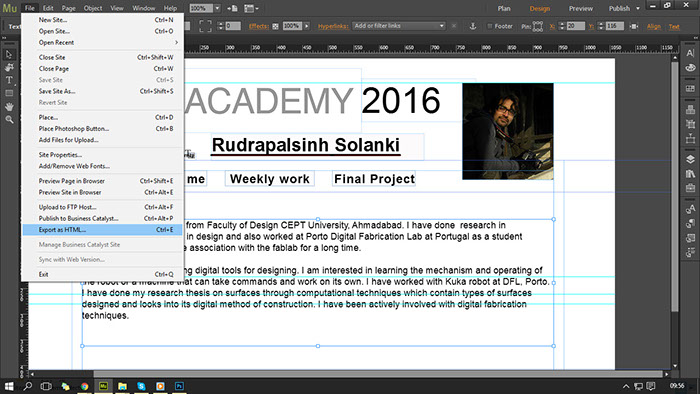This screenshot has width=700, height=394.
Task: Select the Text tool
Action: pyautogui.click(x=9, y=80)
